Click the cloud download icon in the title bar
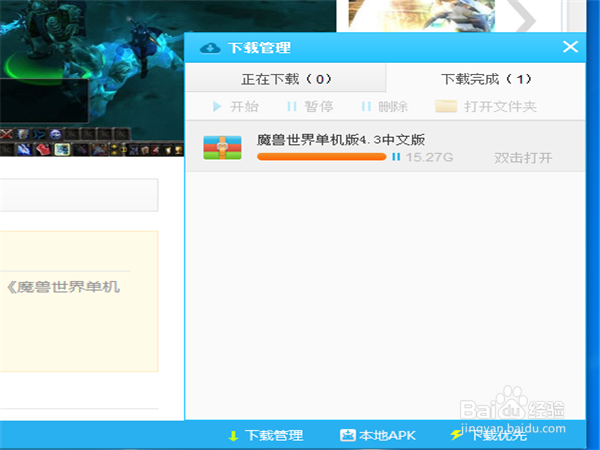Image resolution: width=600 pixels, height=450 pixels. point(210,48)
